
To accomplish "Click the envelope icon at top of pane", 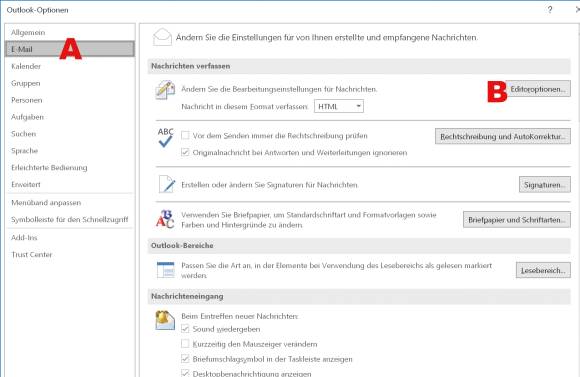I will tap(162, 37).
